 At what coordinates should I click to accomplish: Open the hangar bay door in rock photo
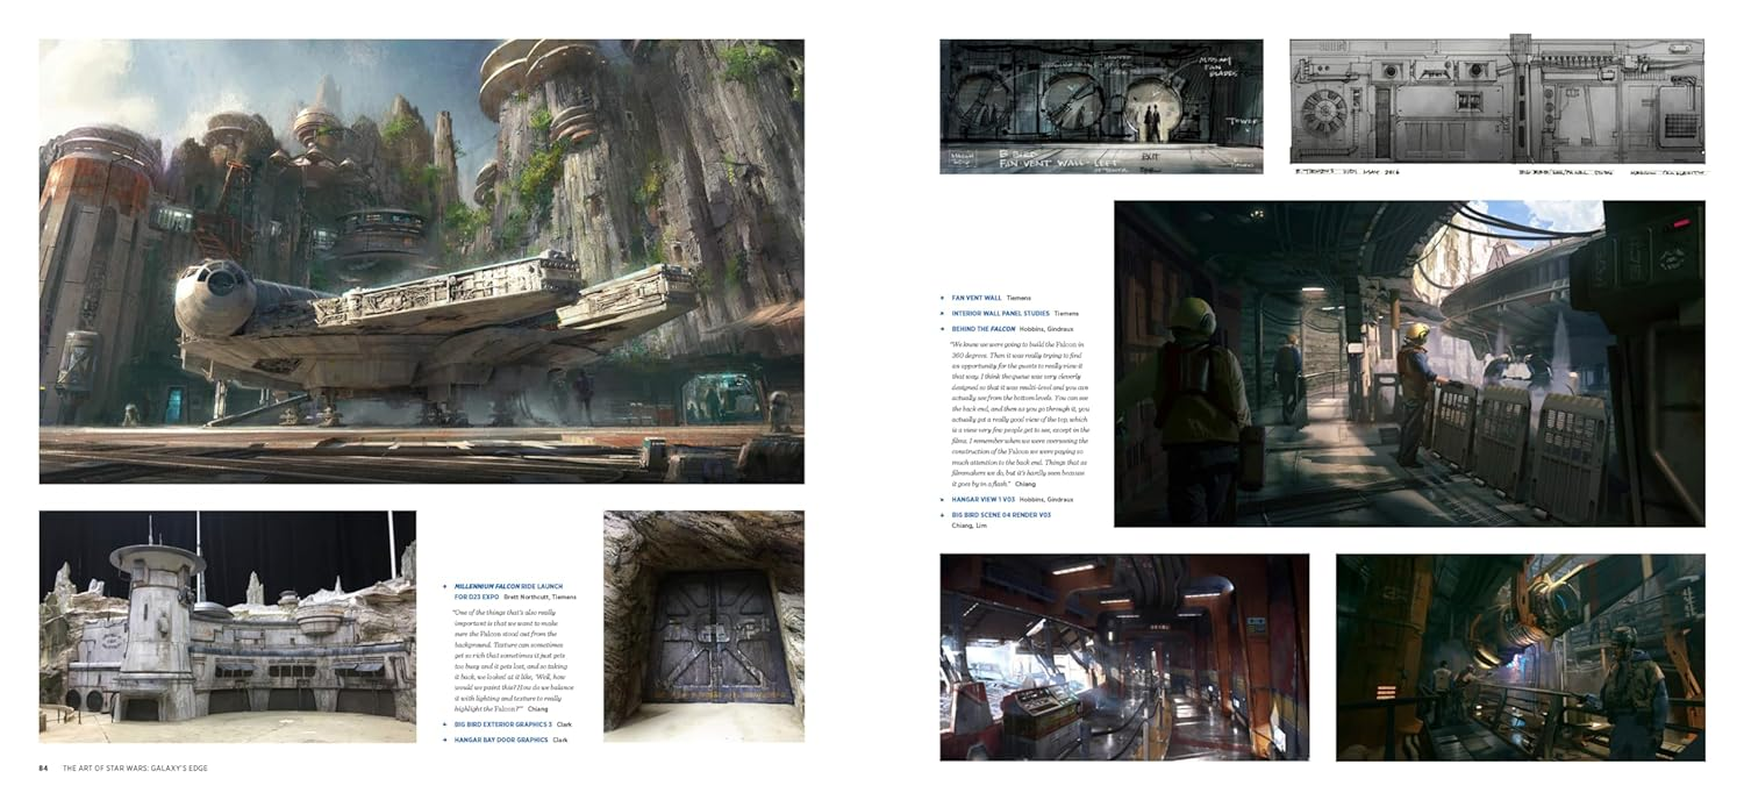coord(704,627)
